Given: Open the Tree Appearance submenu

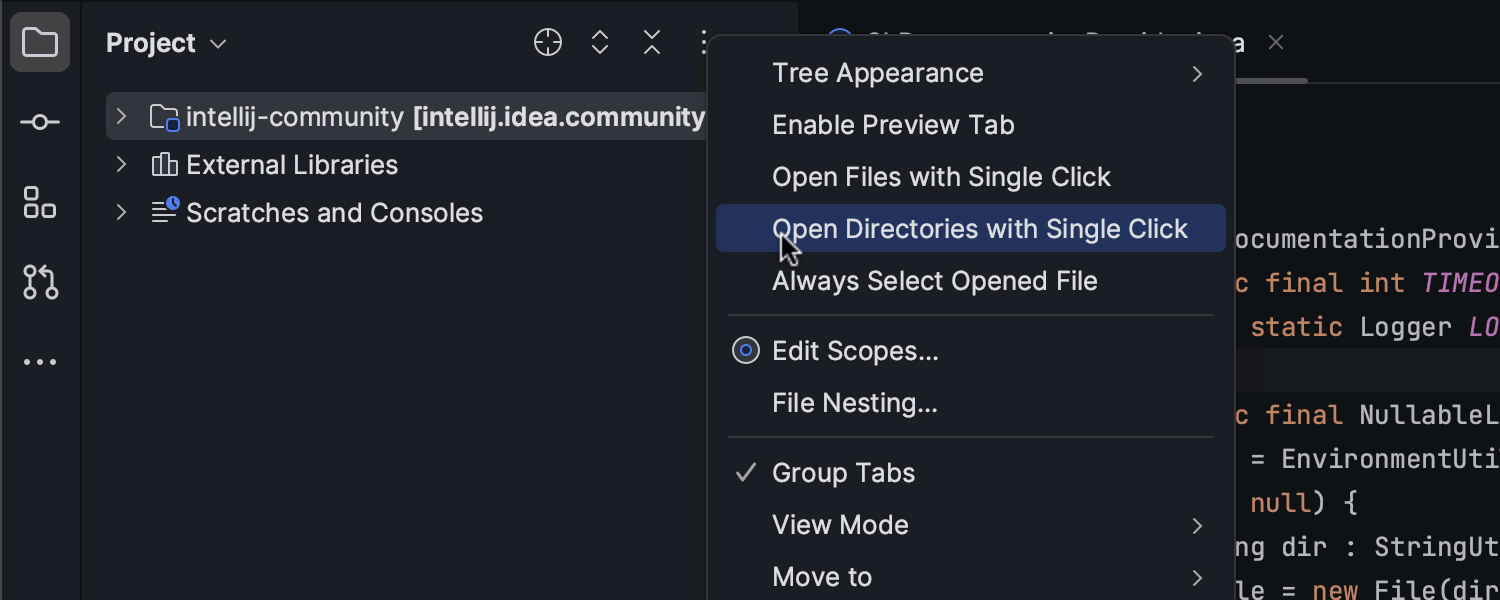Looking at the screenshot, I should click(x=877, y=73).
